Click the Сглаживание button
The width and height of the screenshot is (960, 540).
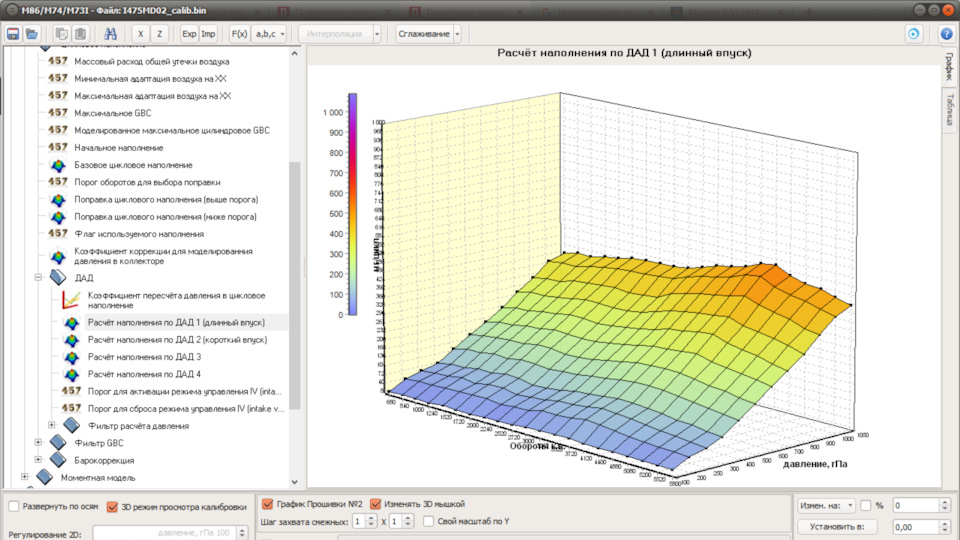(424, 34)
